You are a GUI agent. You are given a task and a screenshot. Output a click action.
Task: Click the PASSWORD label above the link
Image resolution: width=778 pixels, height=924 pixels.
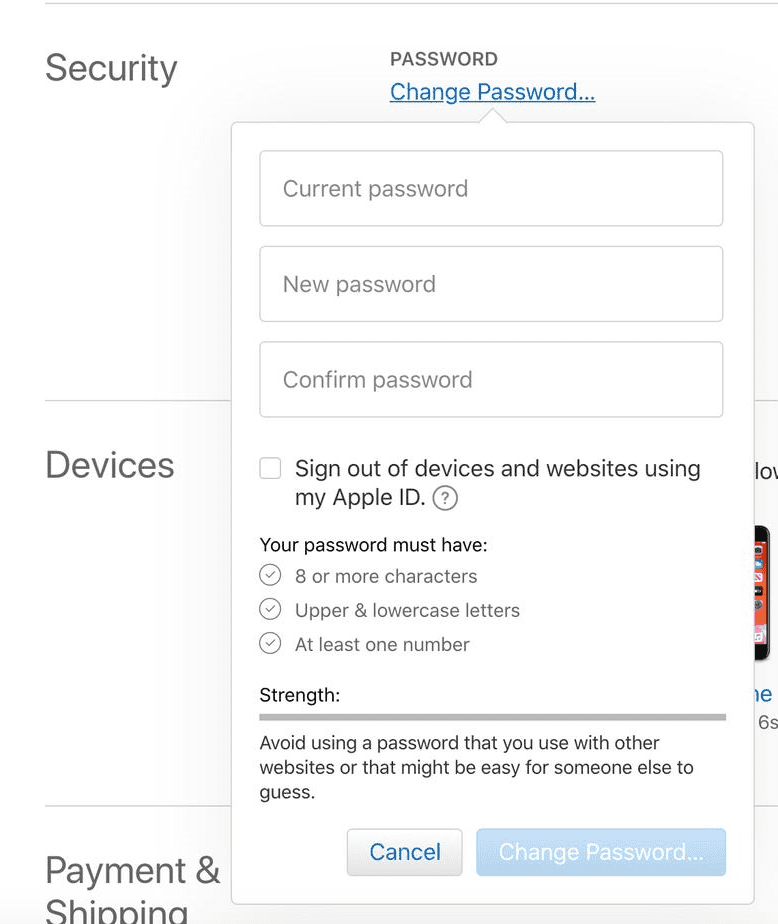[444, 59]
